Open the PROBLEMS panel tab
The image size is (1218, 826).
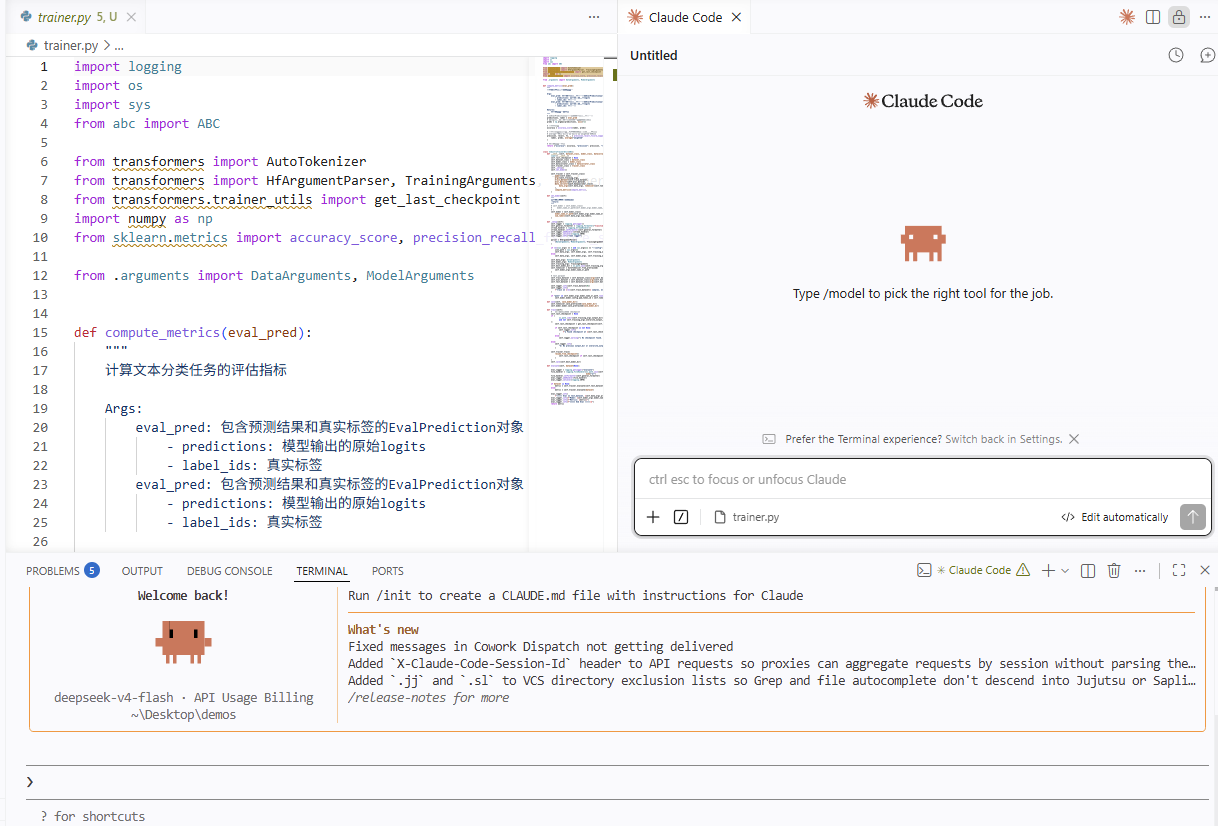click(x=52, y=571)
